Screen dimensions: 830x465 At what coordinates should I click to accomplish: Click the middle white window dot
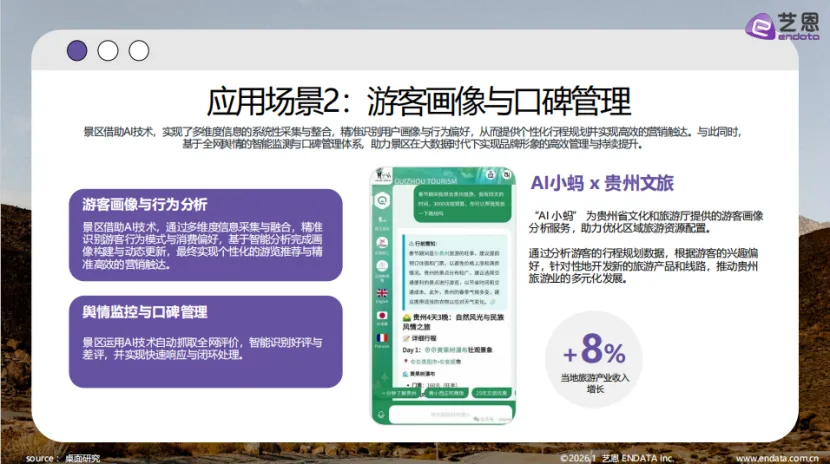108,51
